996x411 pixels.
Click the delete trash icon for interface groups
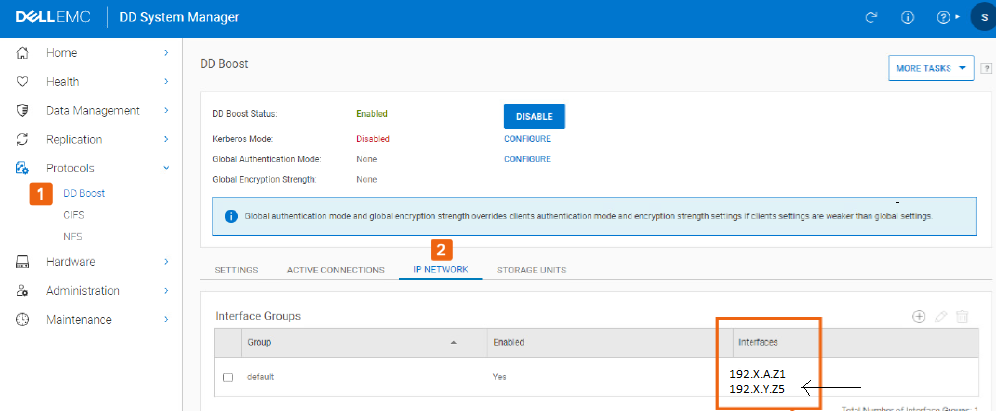[962, 316]
